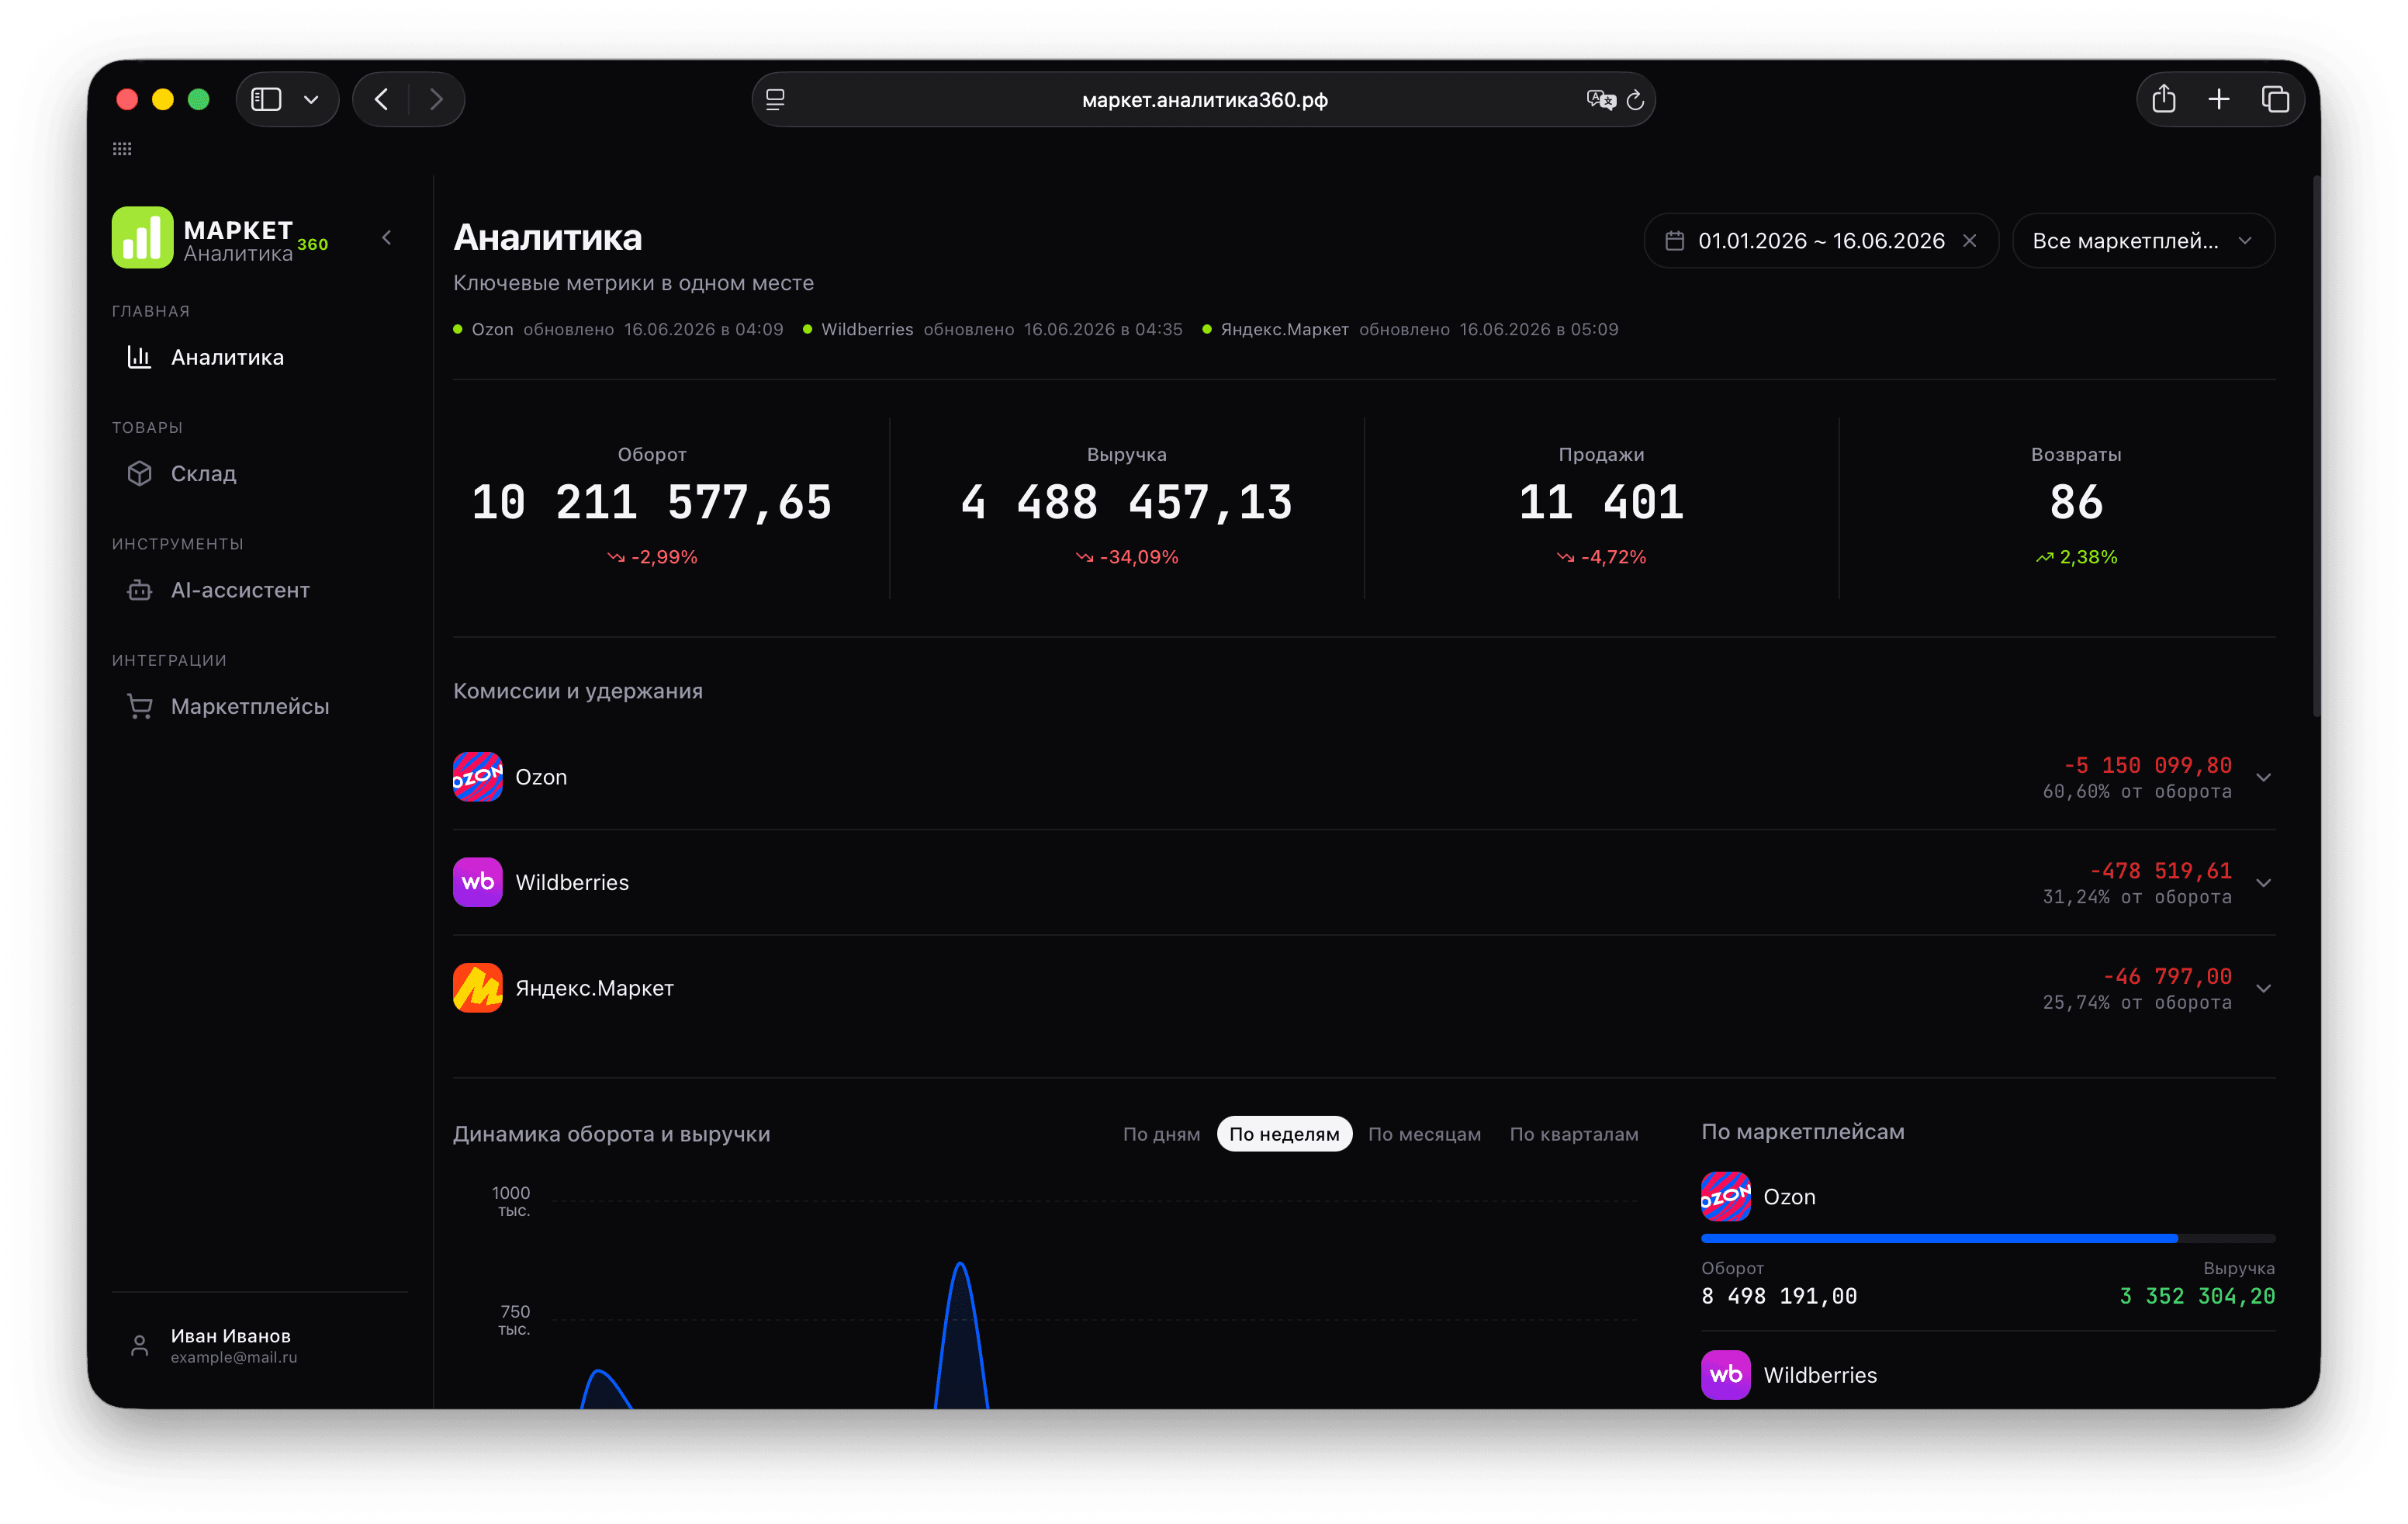Click the -2,99% turnover change
Image resolution: width=2408 pixels, height=1524 pixels.
[x=652, y=557]
